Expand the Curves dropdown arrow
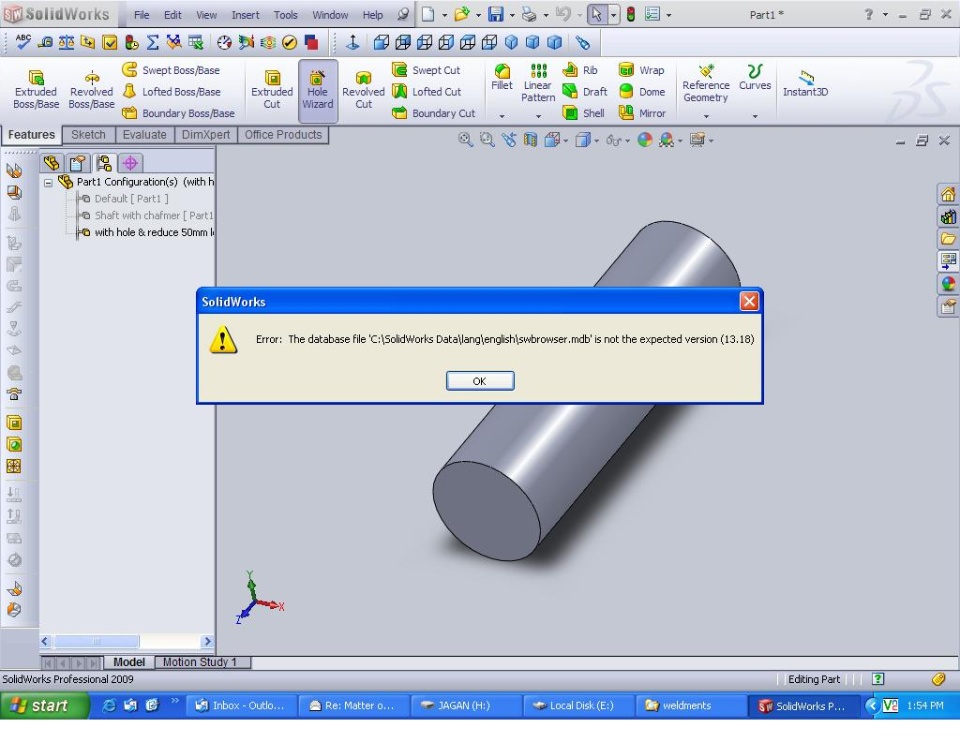This screenshot has height=742, width=960. (755, 116)
